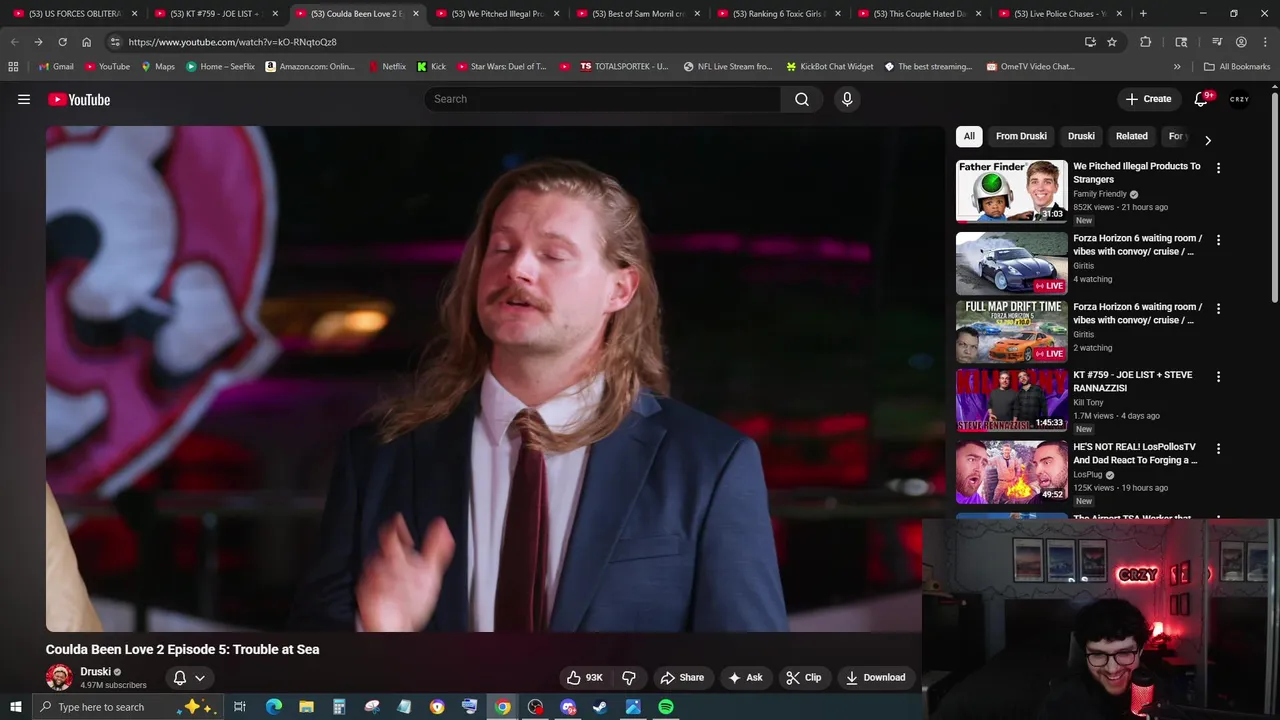Viewport: 1280px width, 720px height.
Task: Select the 'Druski' filter chip
Action: click(x=1081, y=136)
